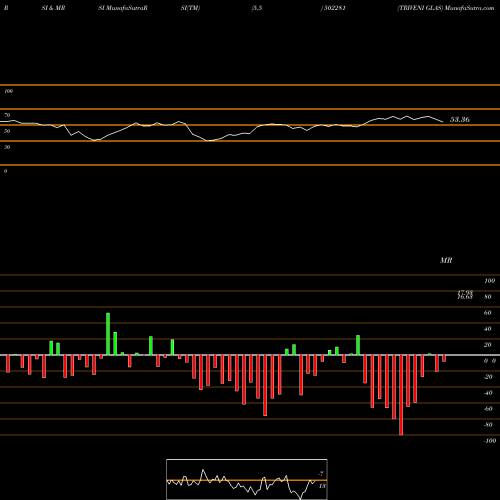Click the MR axis label -100
Viewport: 500px width, 500px height.
click(490, 441)
